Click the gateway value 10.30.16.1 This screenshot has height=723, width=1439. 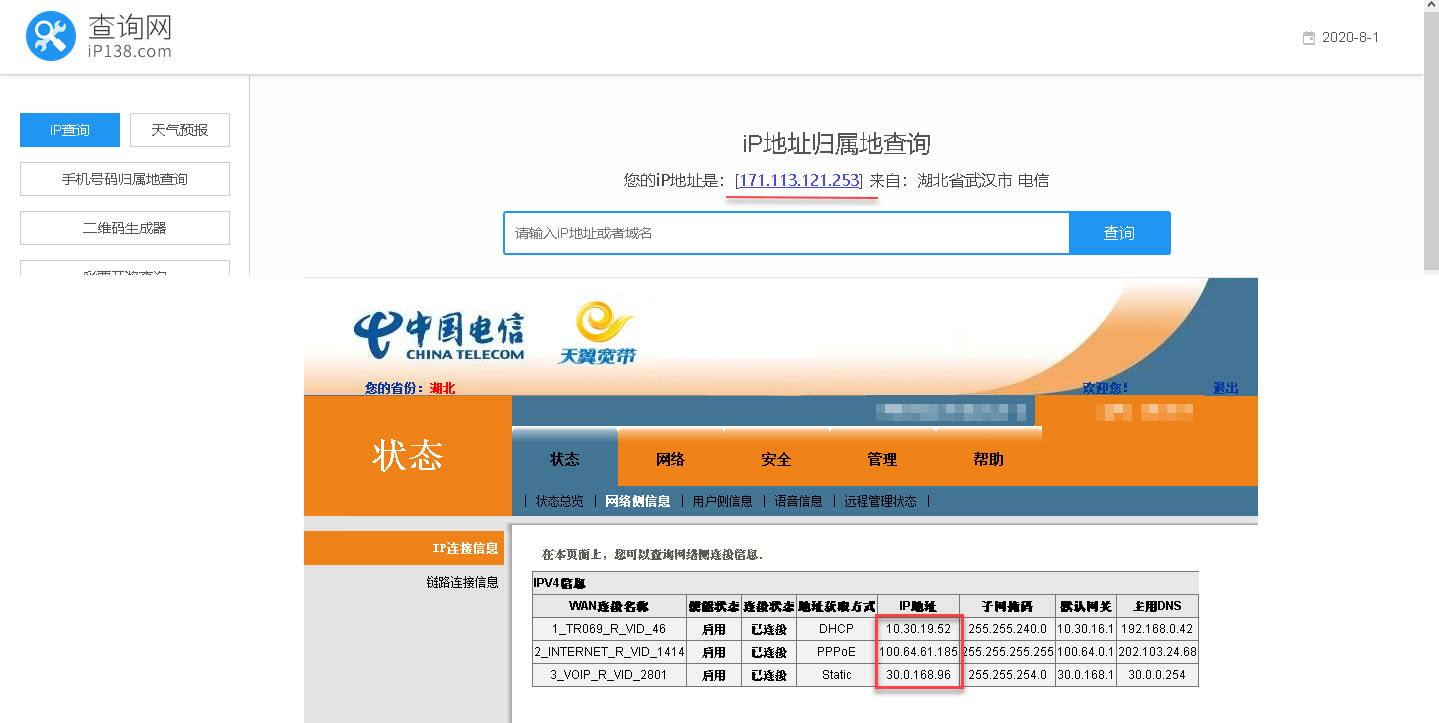1088,629
